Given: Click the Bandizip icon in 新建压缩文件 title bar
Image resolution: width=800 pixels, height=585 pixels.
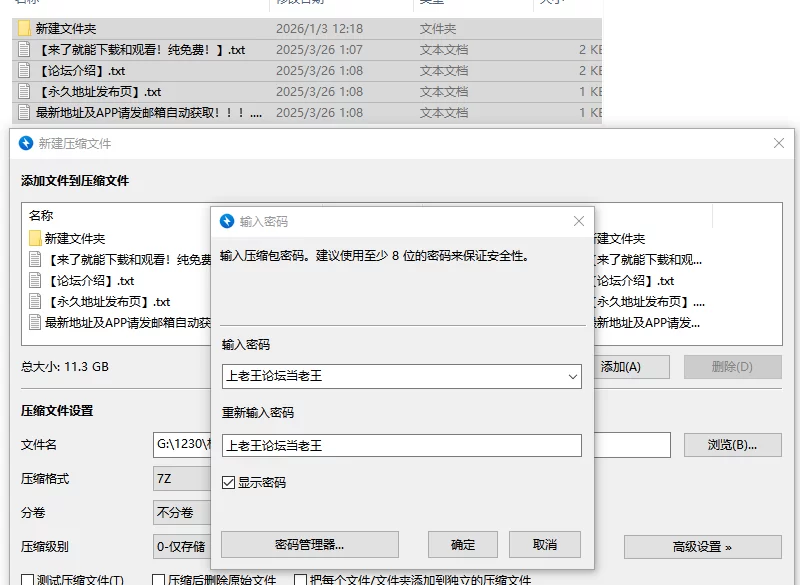Looking at the screenshot, I should 26,144.
